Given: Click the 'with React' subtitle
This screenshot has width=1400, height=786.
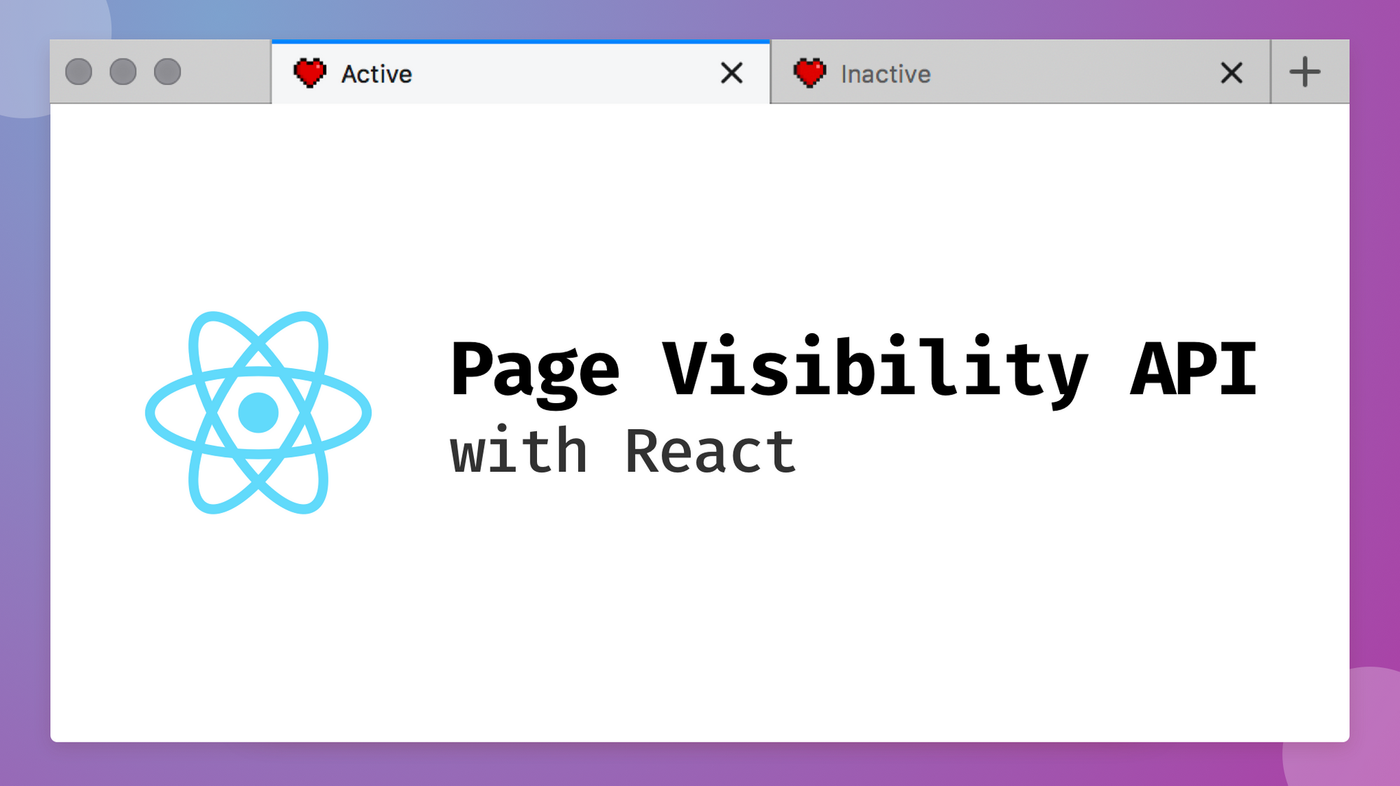Looking at the screenshot, I should click(623, 451).
